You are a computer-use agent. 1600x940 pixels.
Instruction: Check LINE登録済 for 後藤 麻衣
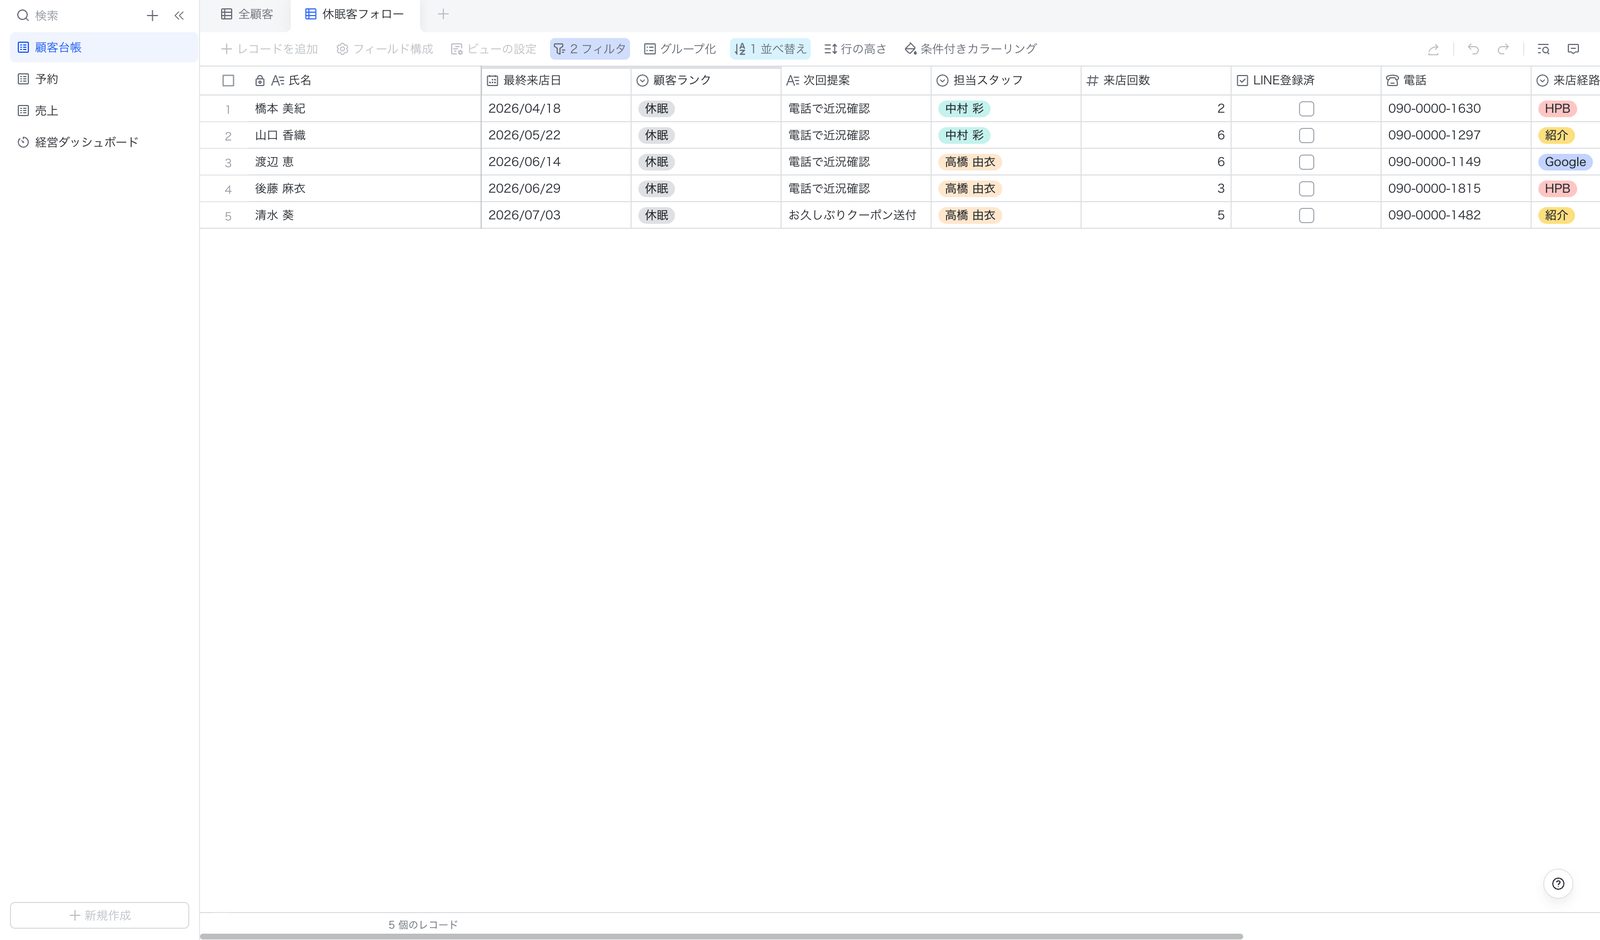click(1306, 189)
